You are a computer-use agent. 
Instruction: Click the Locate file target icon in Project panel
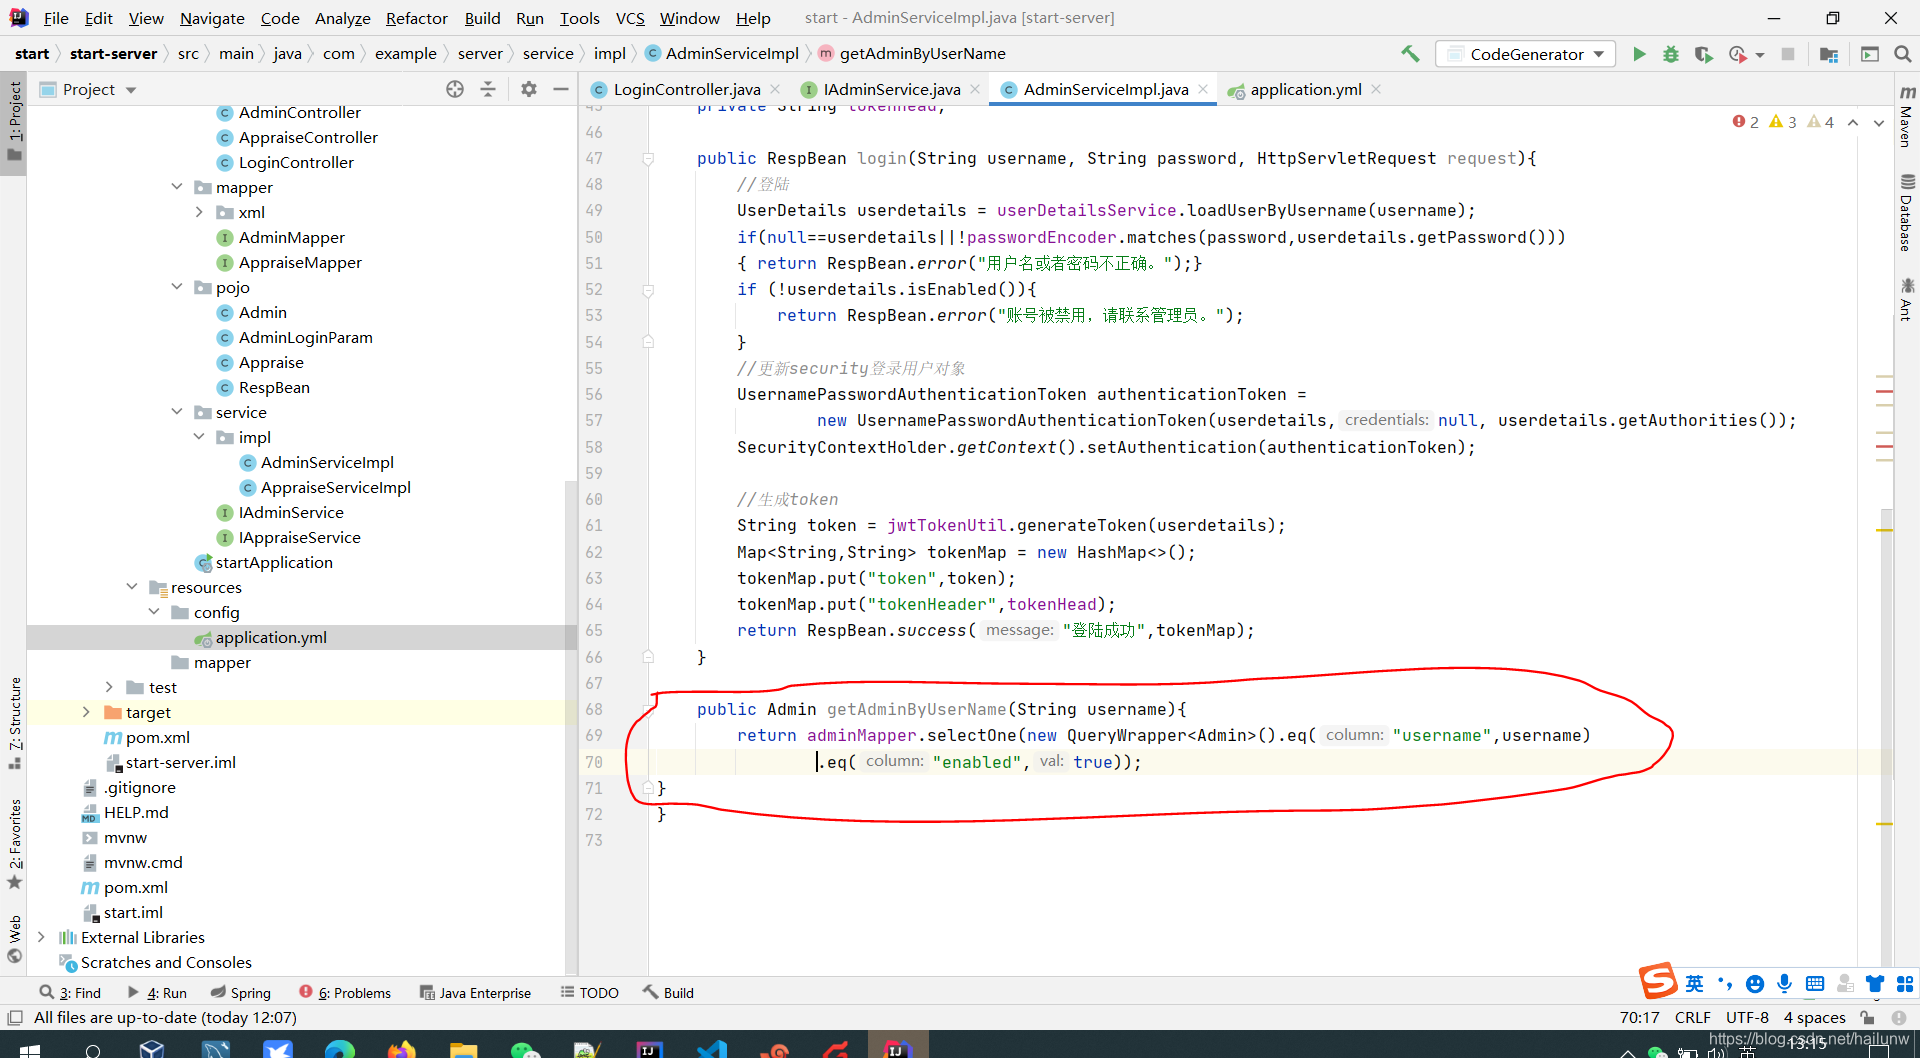(x=455, y=89)
